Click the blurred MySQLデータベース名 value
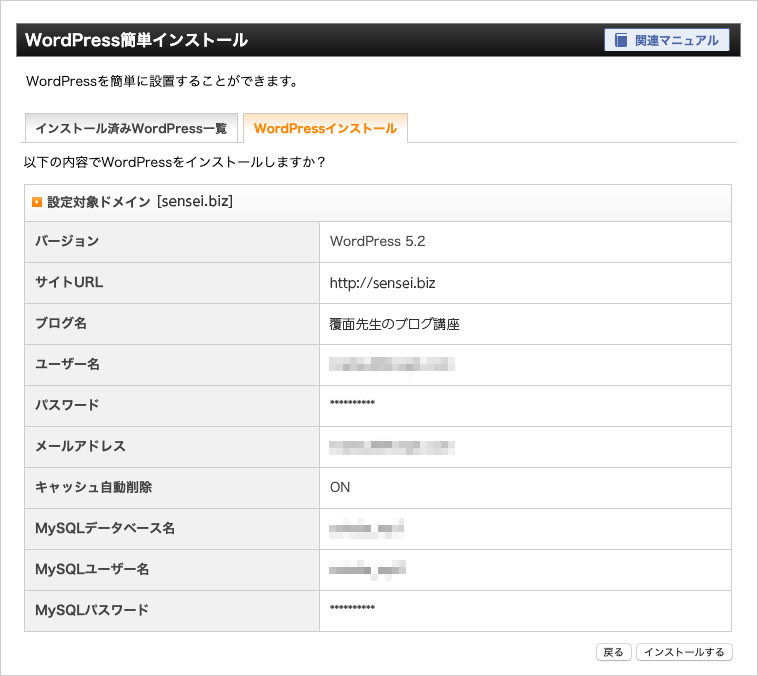 point(366,529)
